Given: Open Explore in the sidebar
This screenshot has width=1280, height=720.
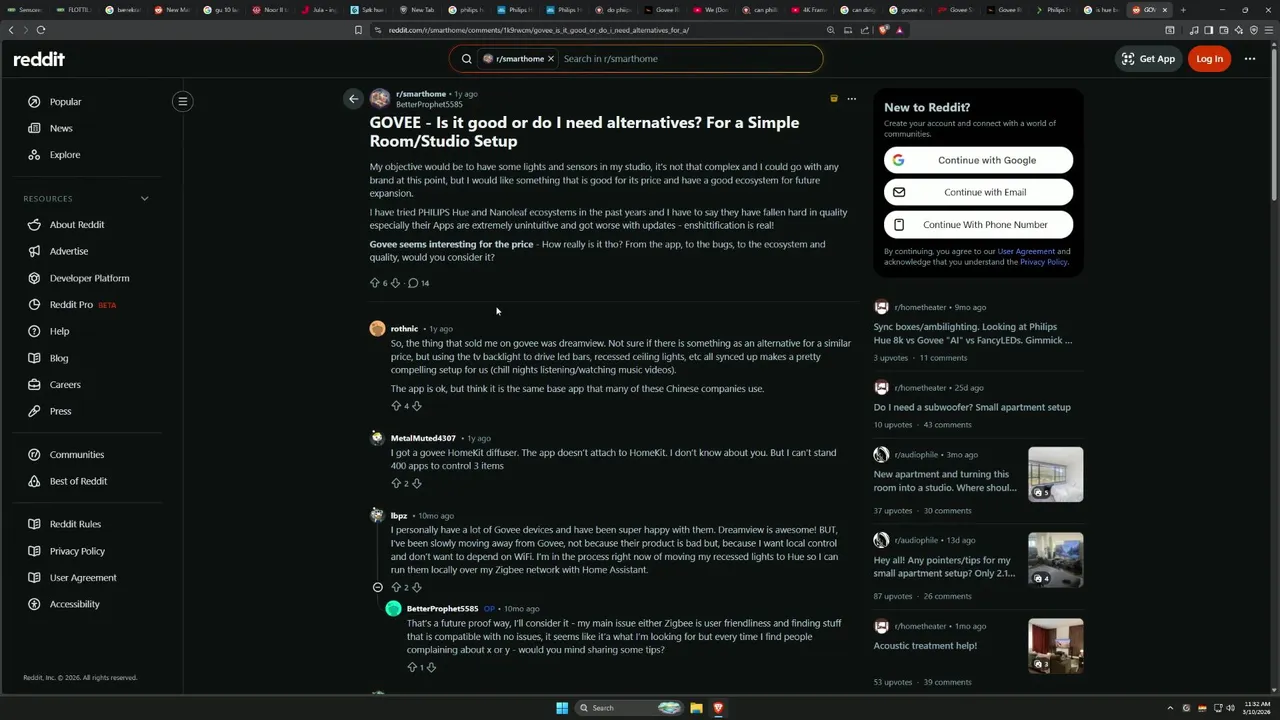Looking at the screenshot, I should (65, 155).
